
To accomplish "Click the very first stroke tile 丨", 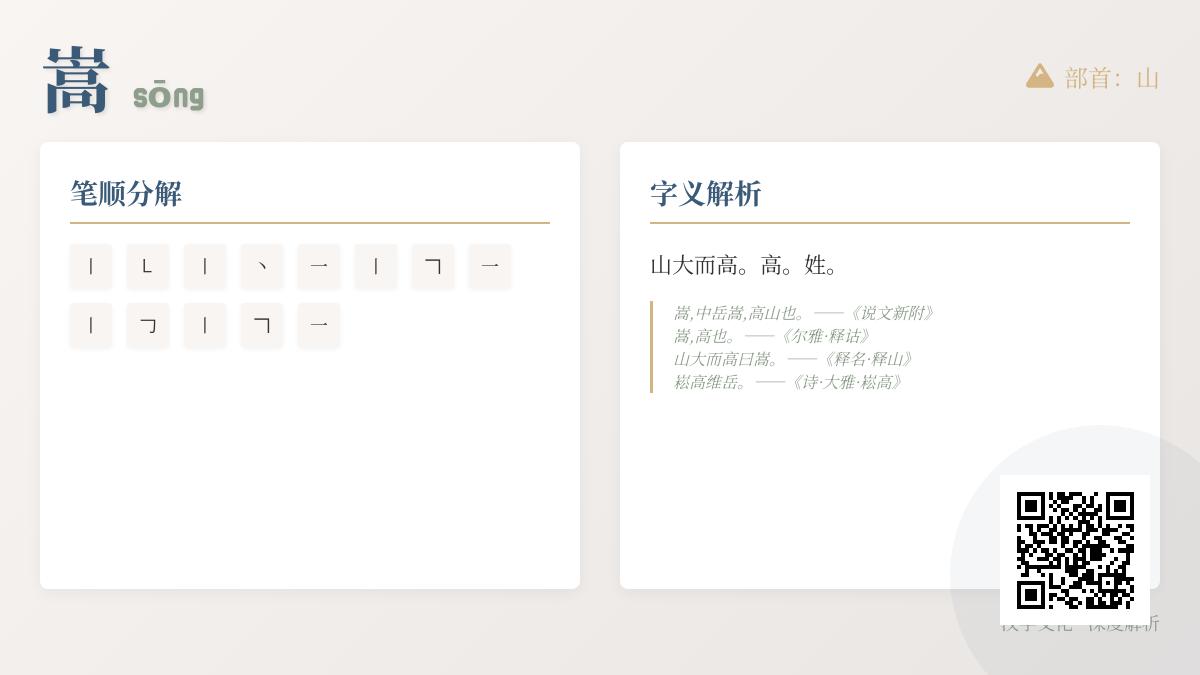I will click(x=91, y=266).
